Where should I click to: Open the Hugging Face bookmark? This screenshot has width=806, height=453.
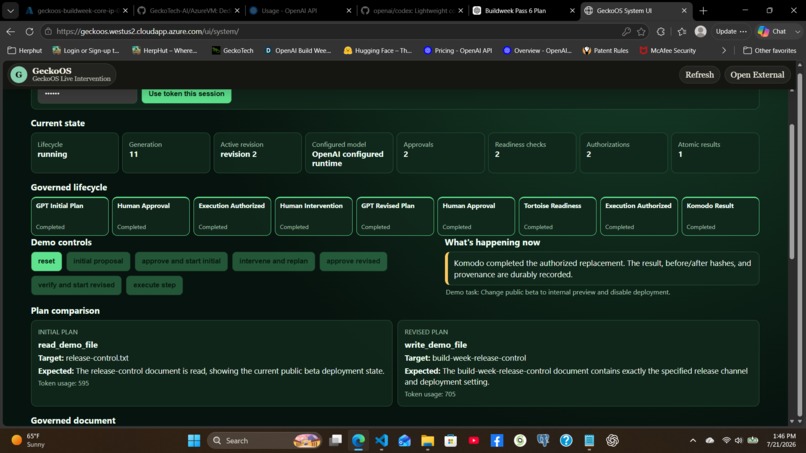(378, 50)
